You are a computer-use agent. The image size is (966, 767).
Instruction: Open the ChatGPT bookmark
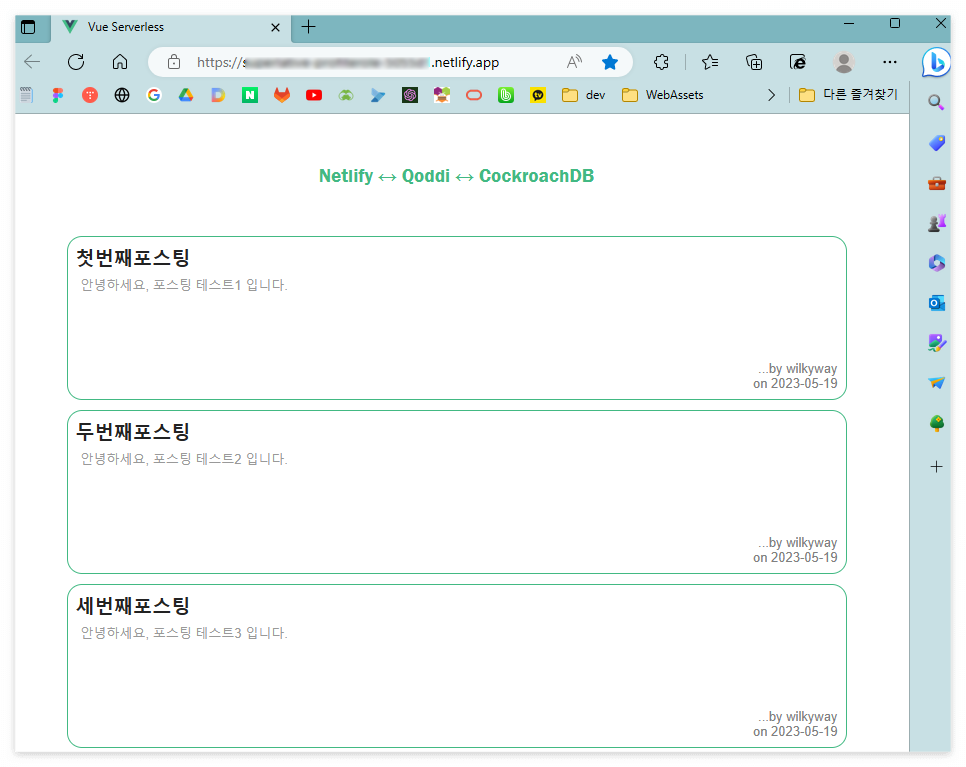click(x=410, y=95)
